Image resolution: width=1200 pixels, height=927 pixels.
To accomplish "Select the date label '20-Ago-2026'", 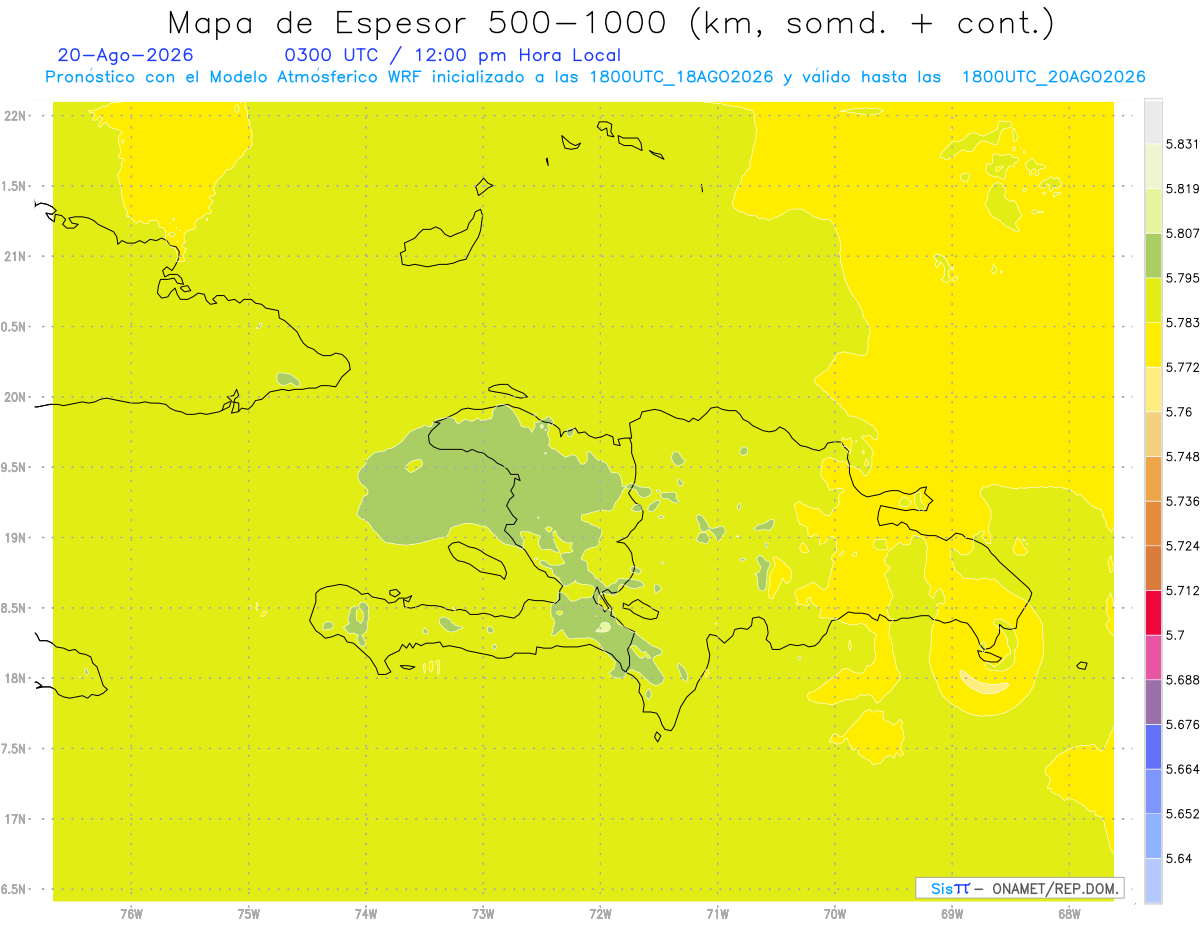I will [x=126, y=55].
